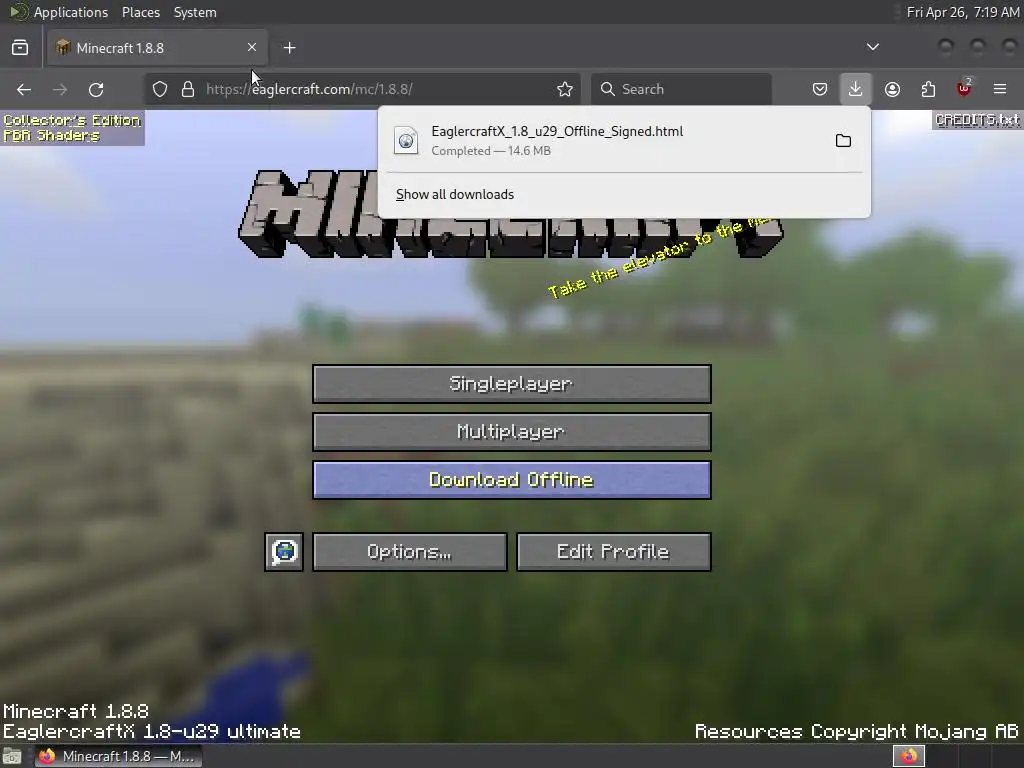Open CREDITS.txt in the corner
This screenshot has width=1024, height=768.
[x=977, y=120]
